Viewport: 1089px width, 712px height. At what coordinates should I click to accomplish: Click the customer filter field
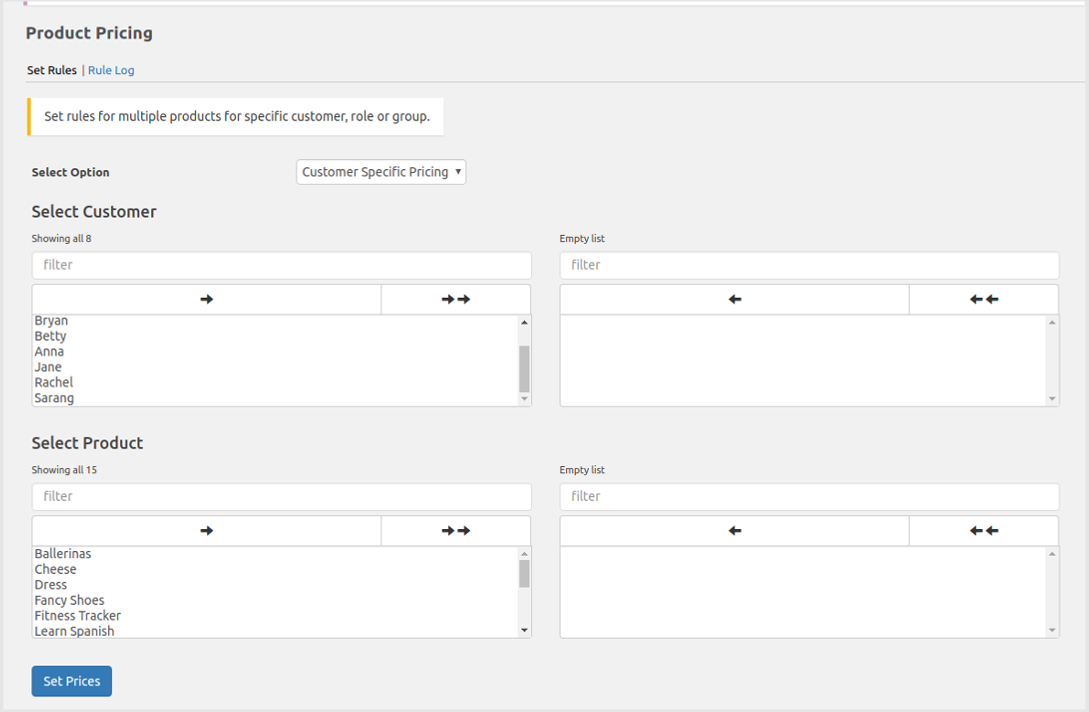click(281, 265)
